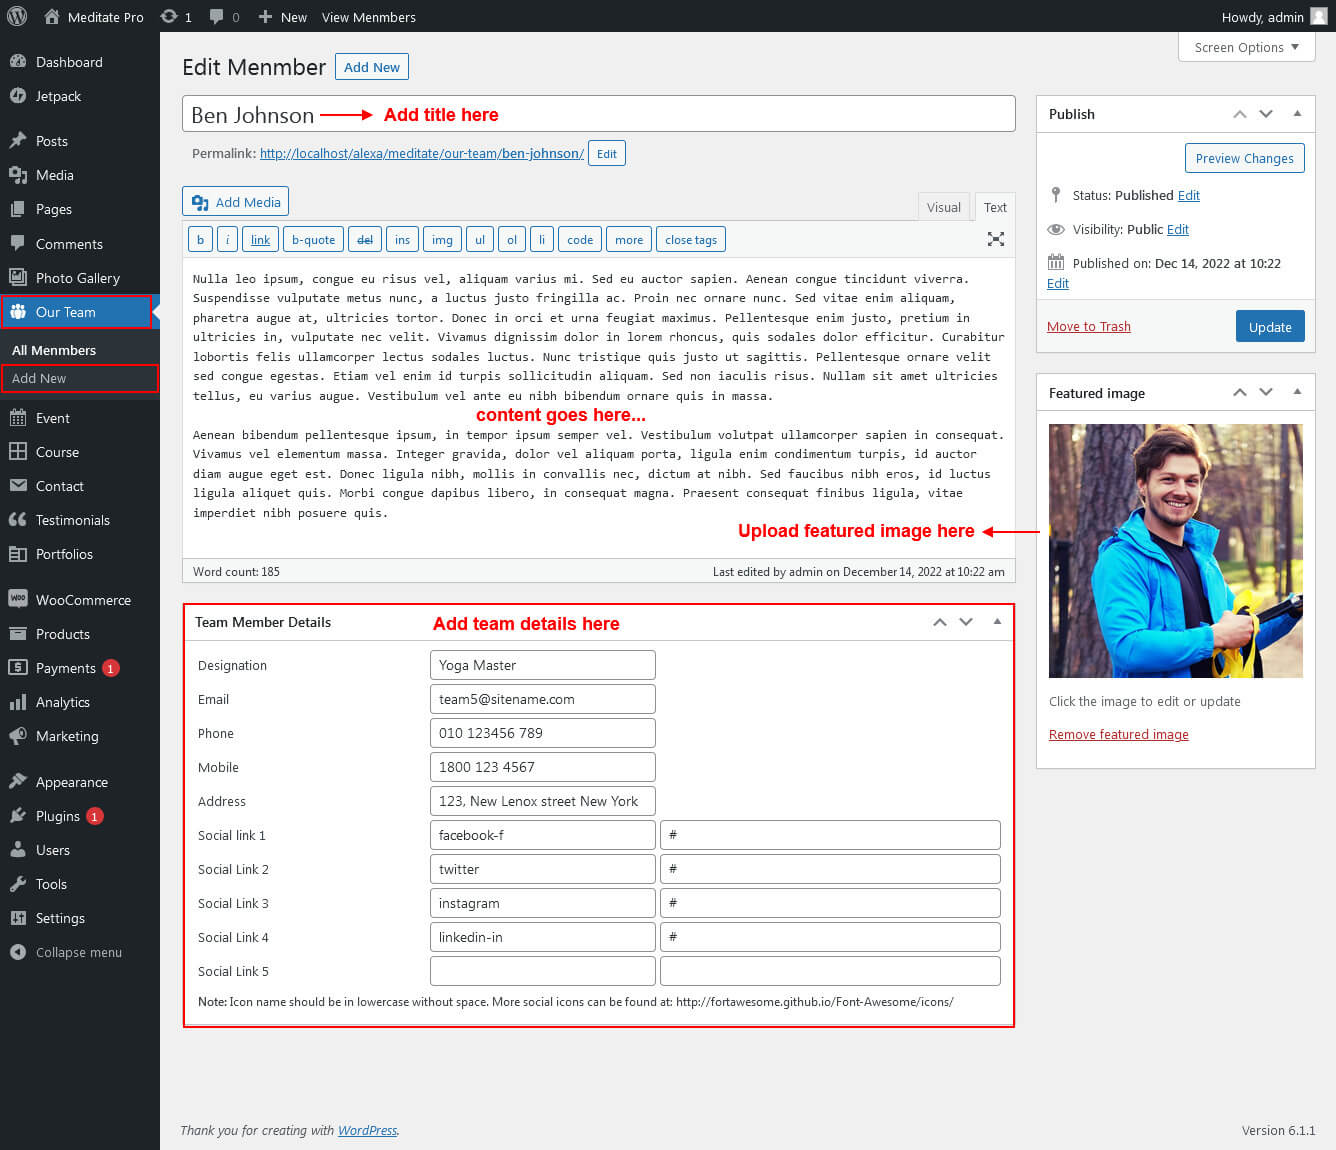Click the Ben Johnson title field
The width and height of the screenshot is (1336, 1150).
(x=599, y=114)
